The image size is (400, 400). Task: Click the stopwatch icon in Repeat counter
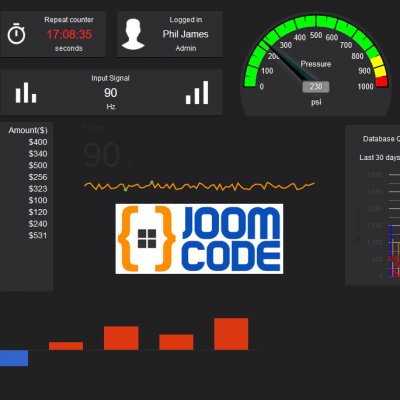coord(16,34)
